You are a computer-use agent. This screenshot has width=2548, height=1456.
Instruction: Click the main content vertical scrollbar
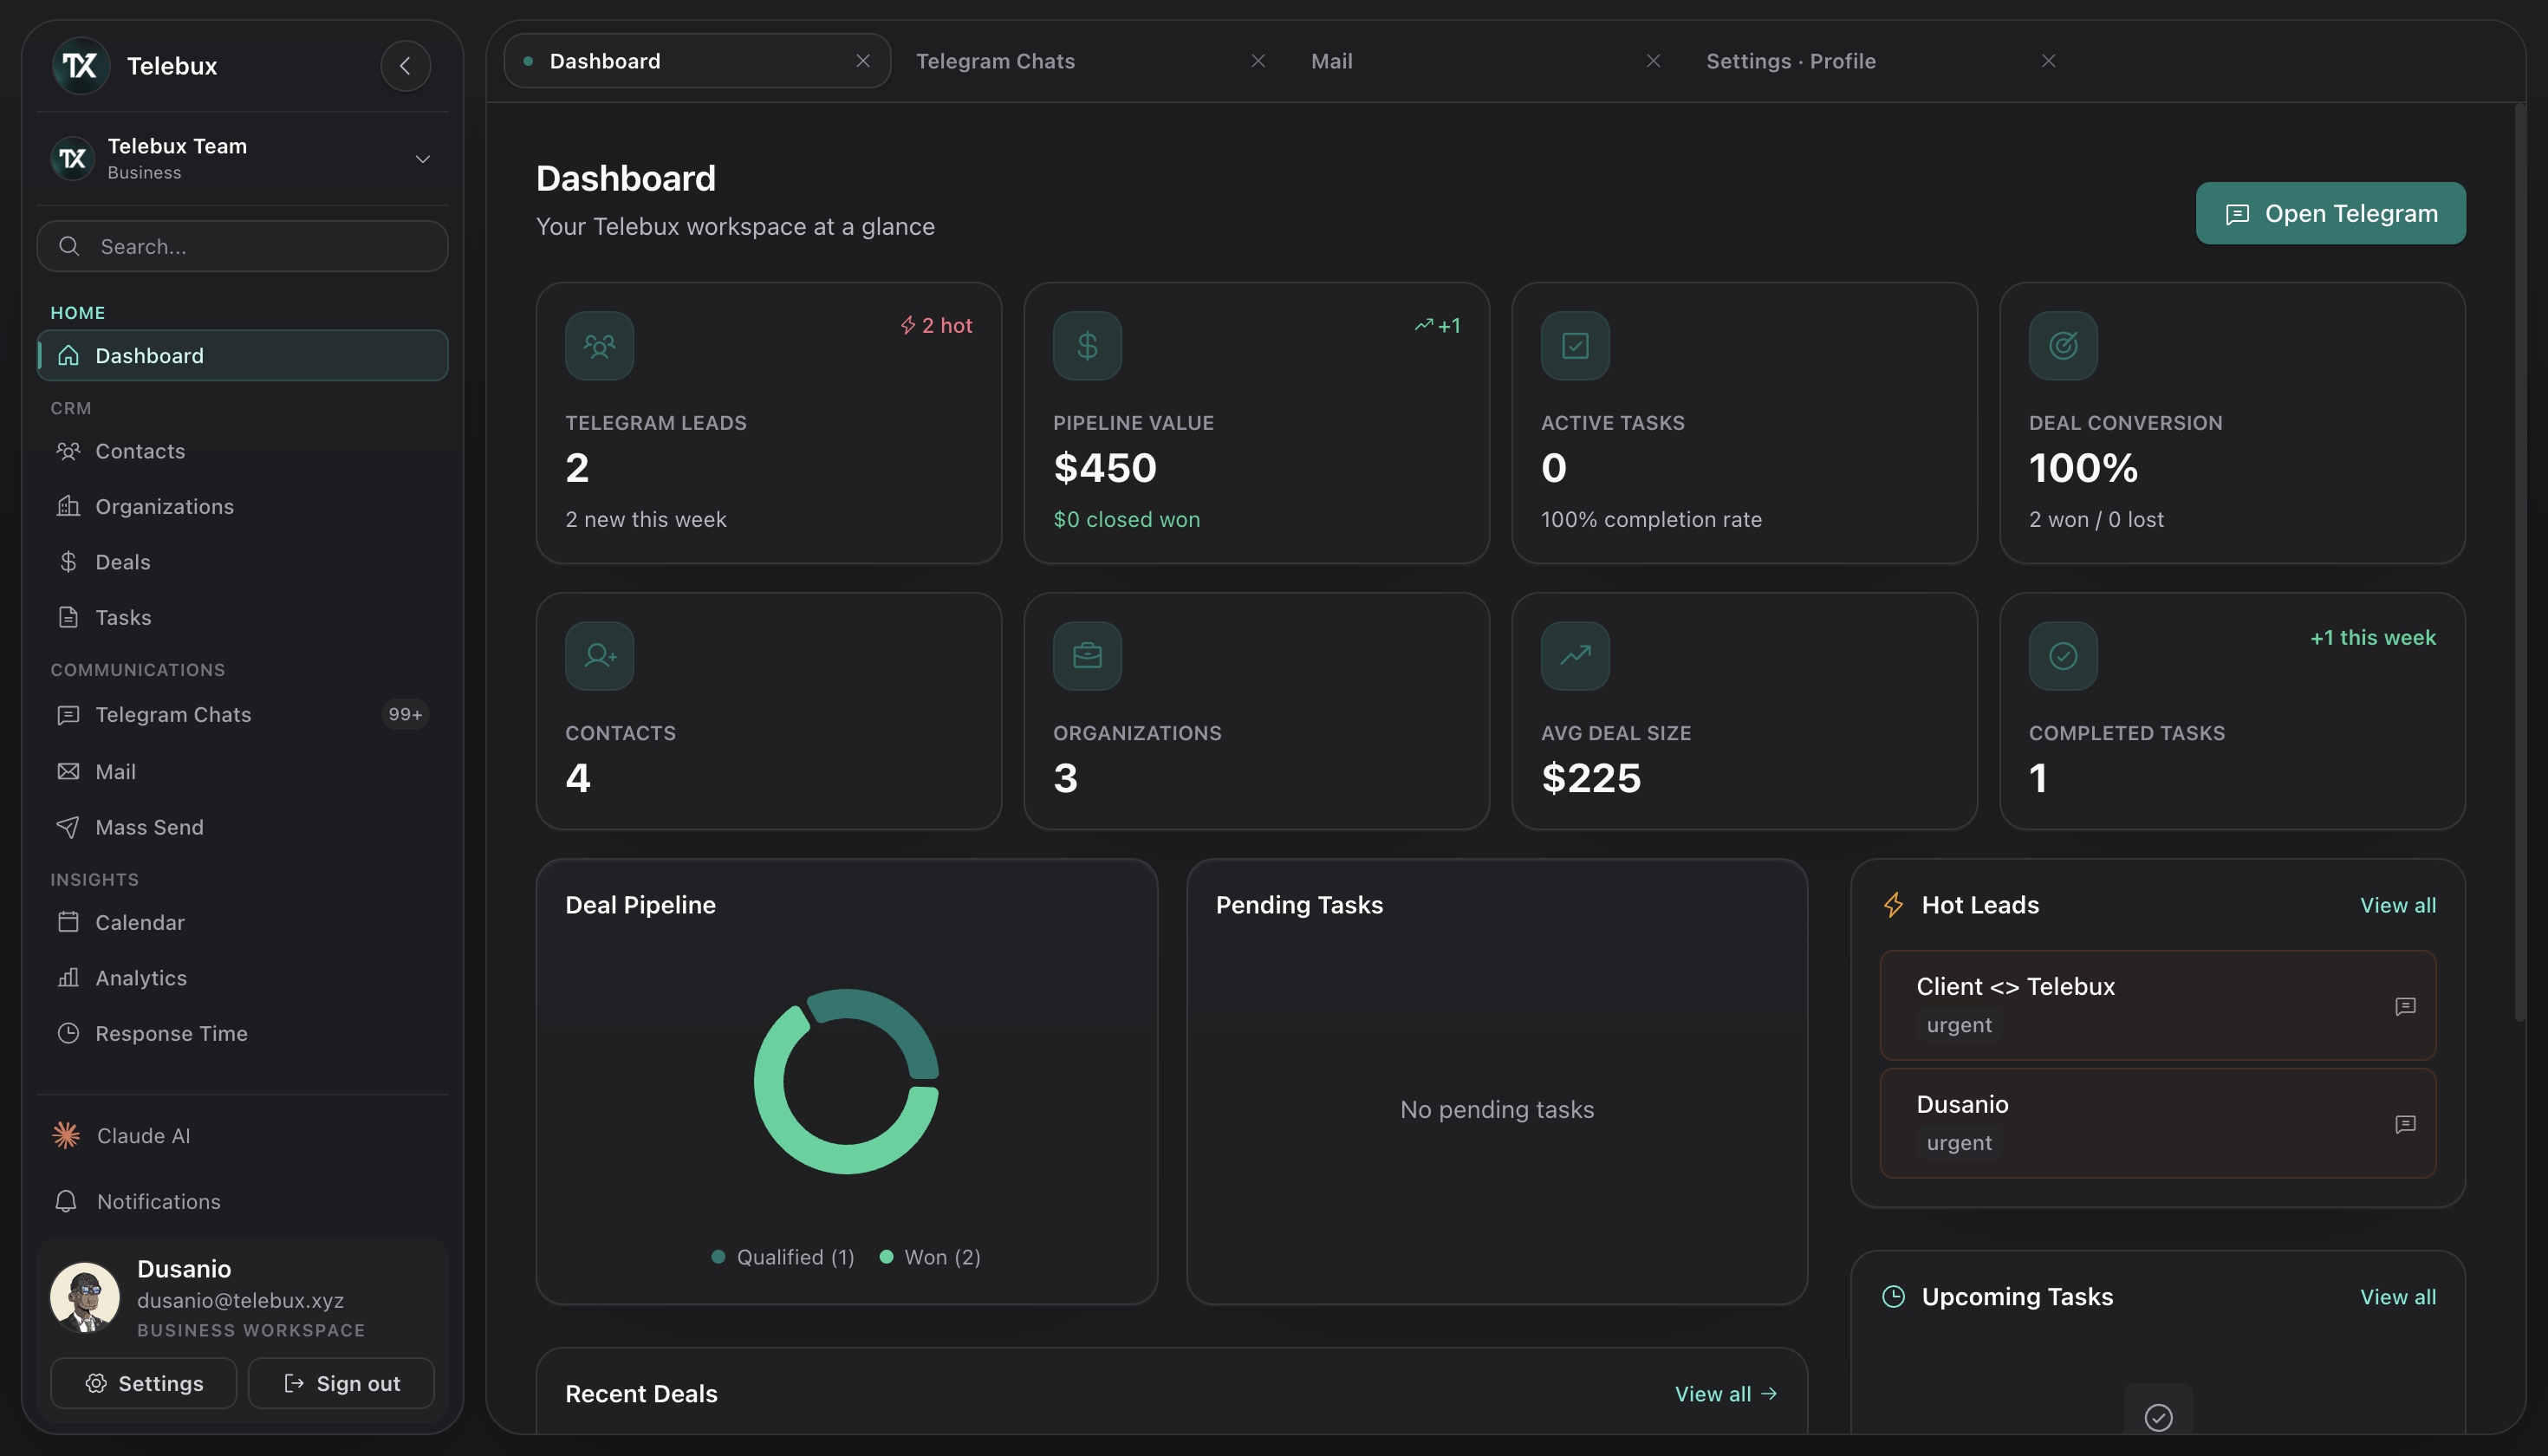tap(2519, 562)
